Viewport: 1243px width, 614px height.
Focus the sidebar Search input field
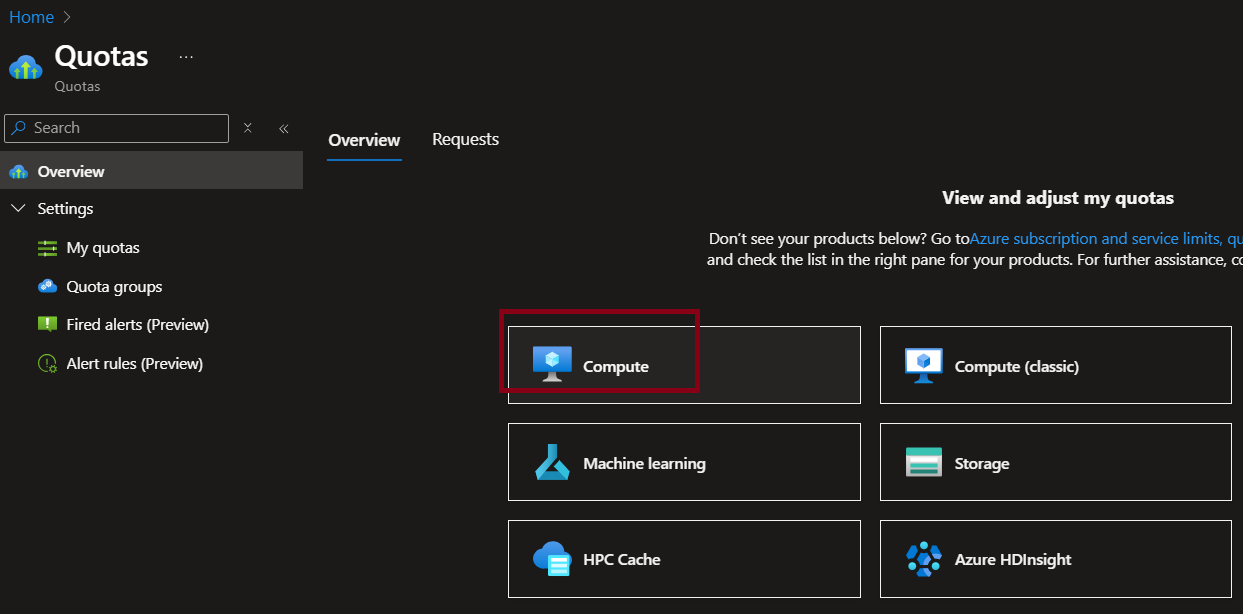tap(117, 128)
